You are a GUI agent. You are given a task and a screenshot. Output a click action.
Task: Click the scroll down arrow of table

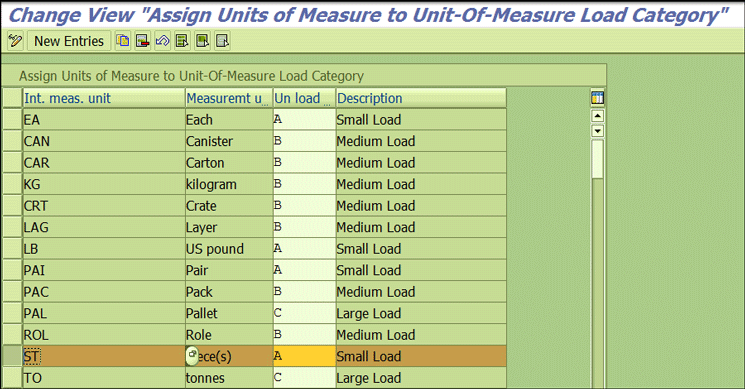tap(597, 131)
